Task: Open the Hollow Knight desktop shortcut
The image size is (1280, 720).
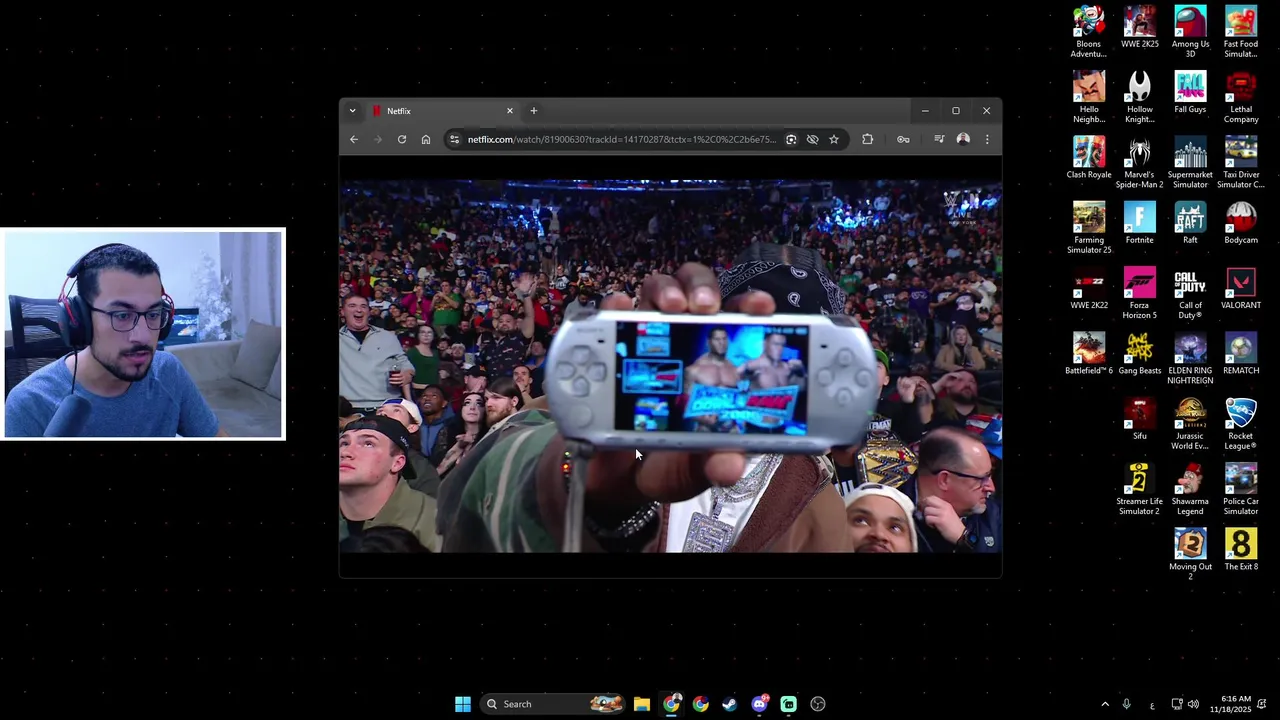Action: pyautogui.click(x=1140, y=98)
